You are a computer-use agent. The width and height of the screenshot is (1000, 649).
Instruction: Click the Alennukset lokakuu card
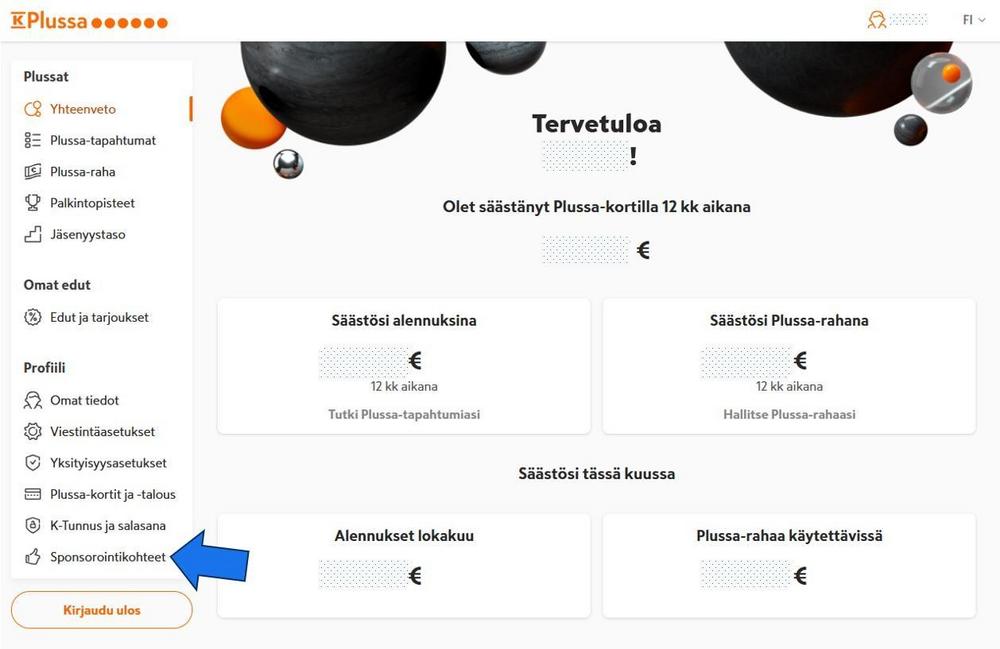pos(404,565)
